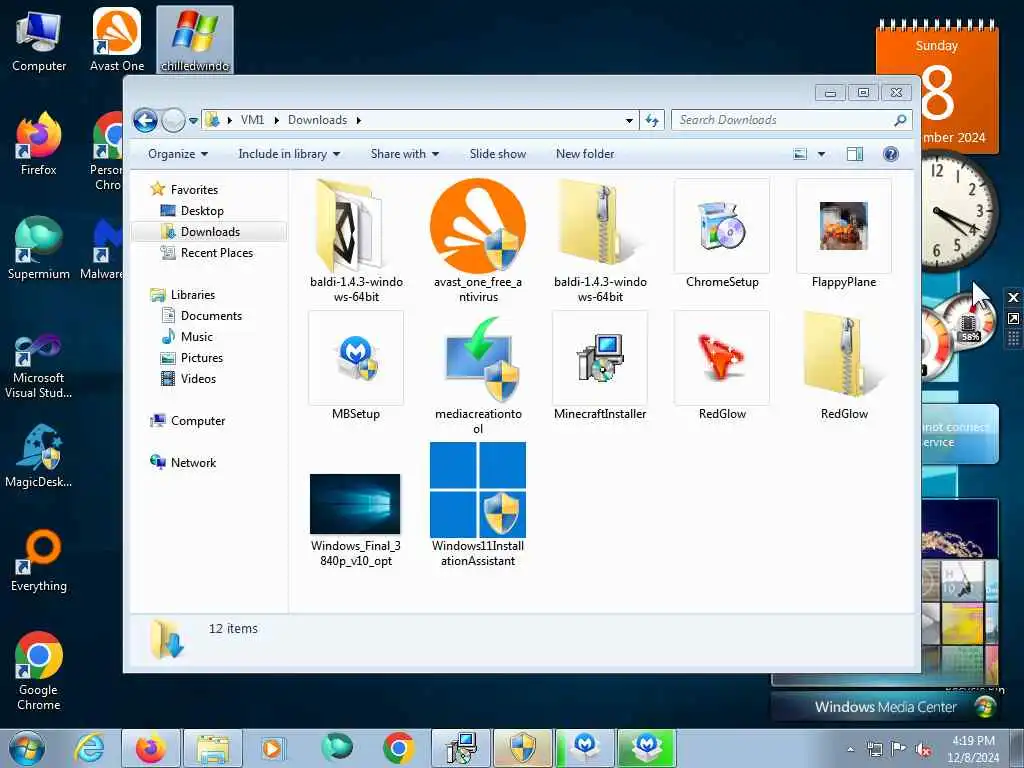Open the more view options dropdown arrow
The width and height of the screenshot is (1024, 768).
point(822,154)
